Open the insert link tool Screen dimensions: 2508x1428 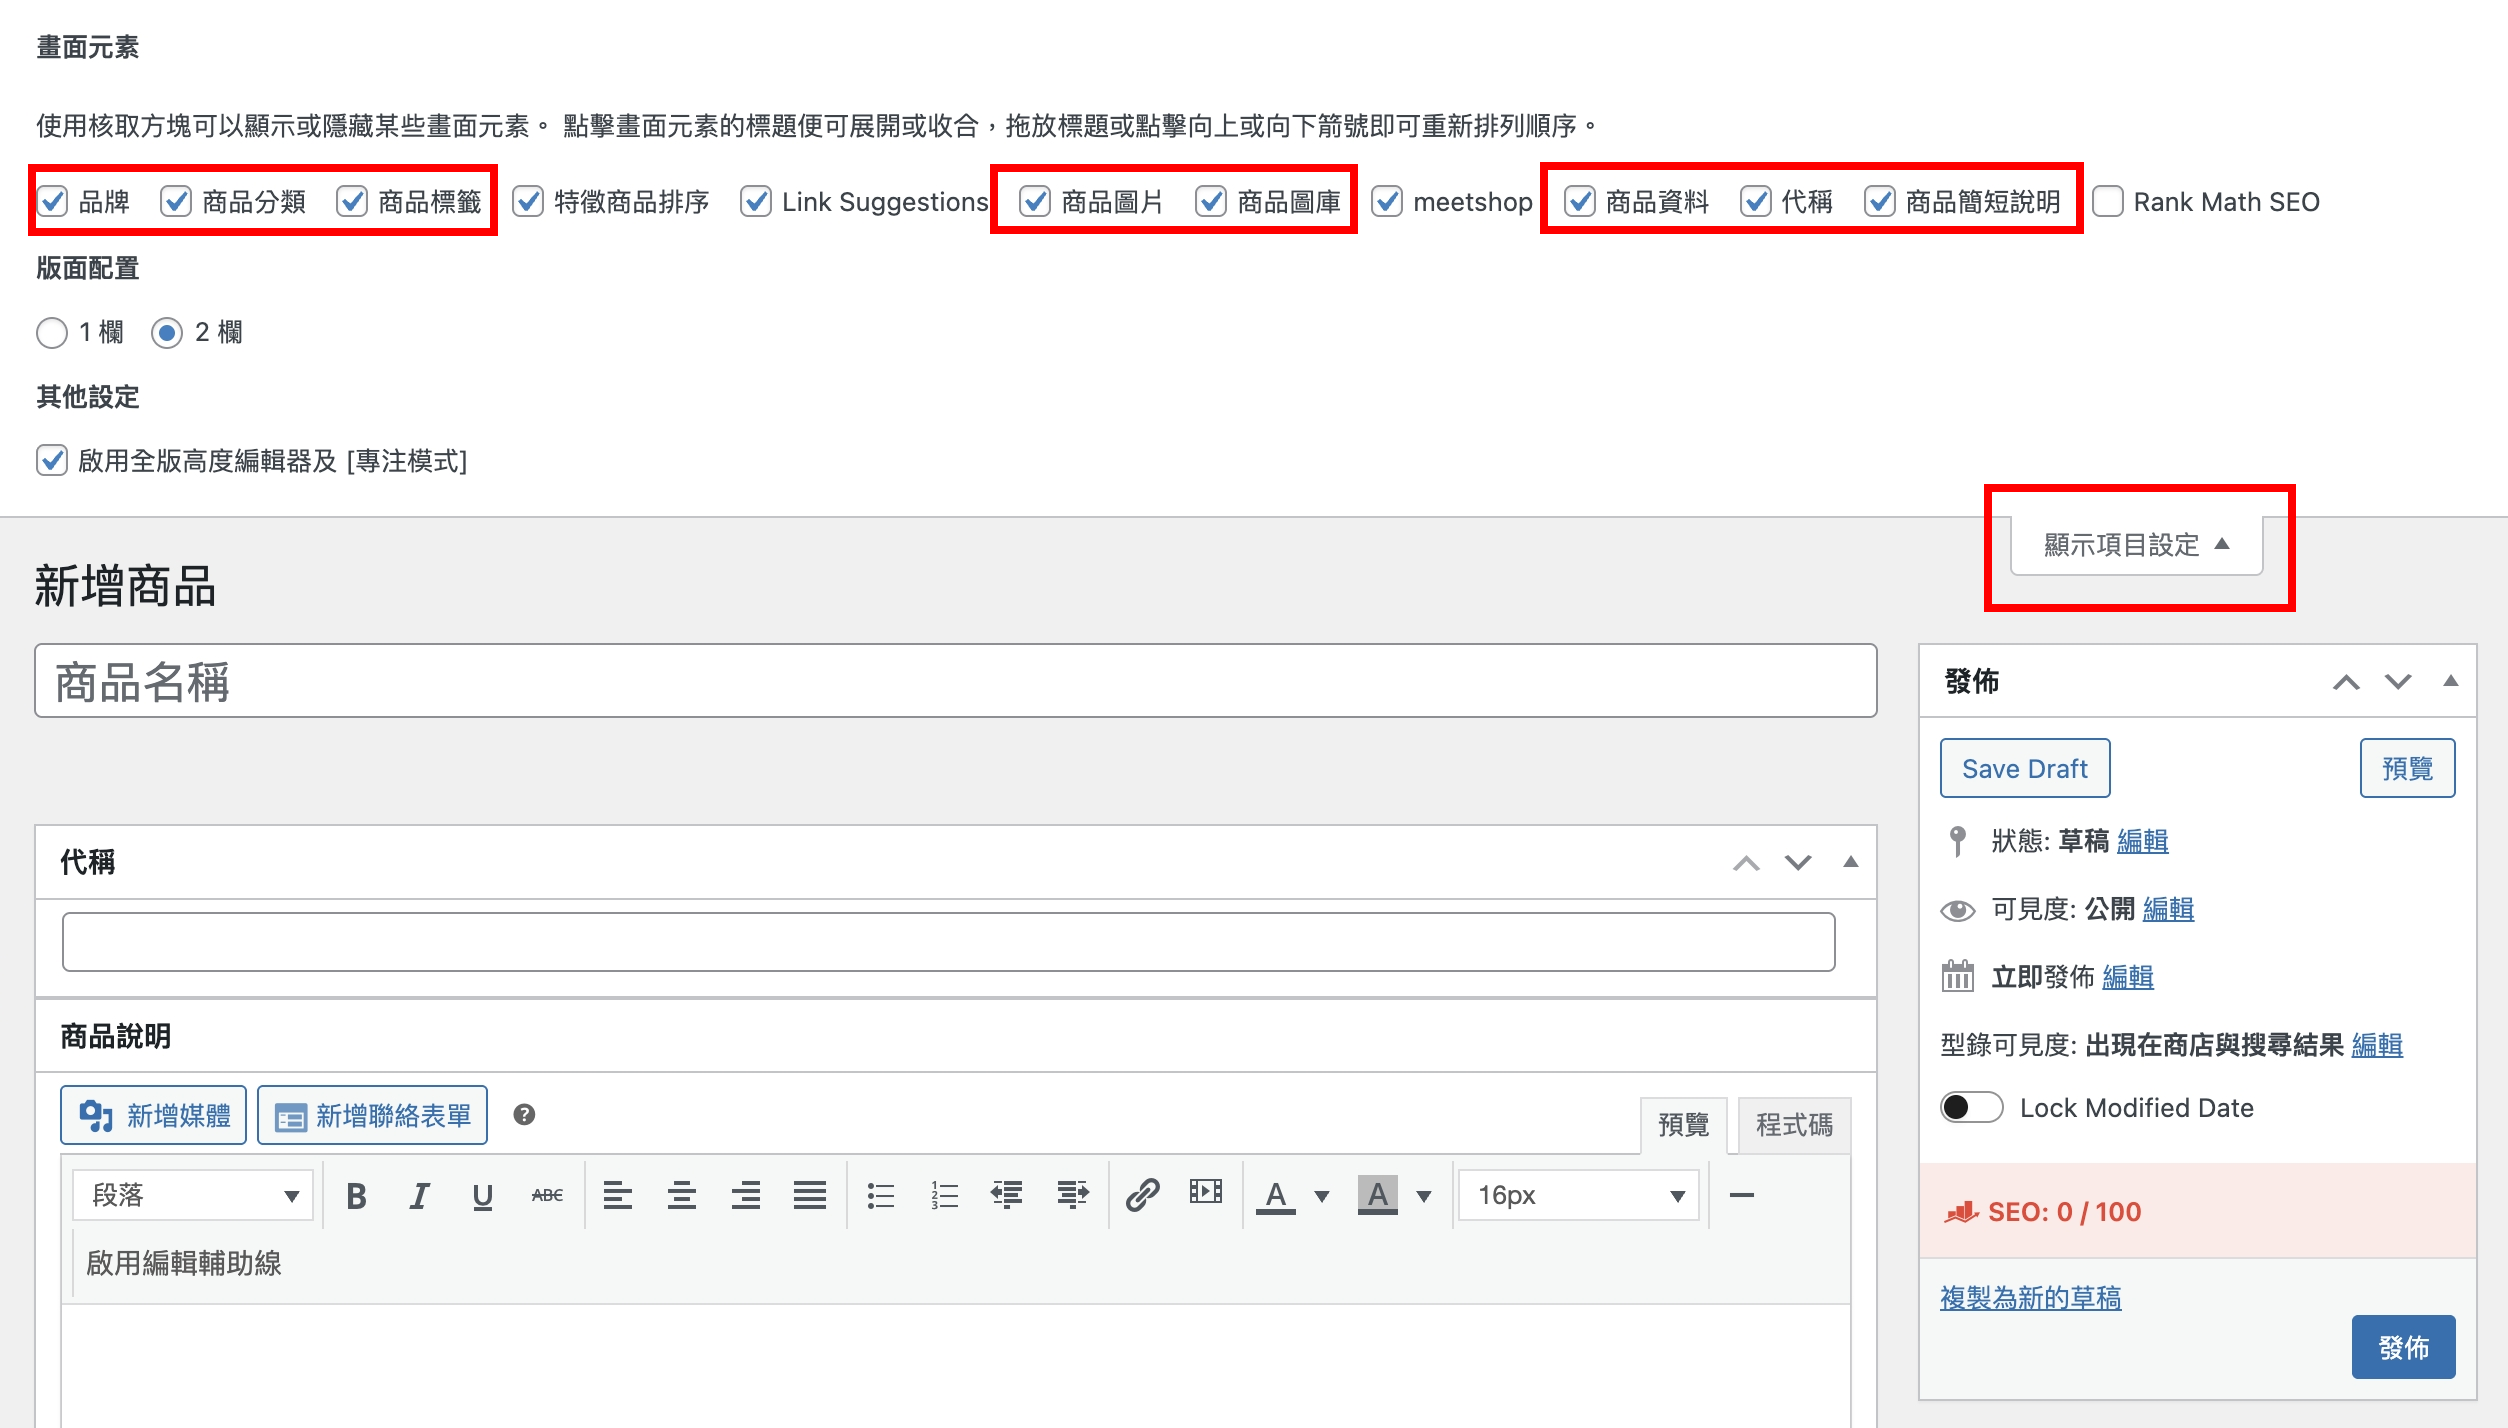[1142, 1195]
